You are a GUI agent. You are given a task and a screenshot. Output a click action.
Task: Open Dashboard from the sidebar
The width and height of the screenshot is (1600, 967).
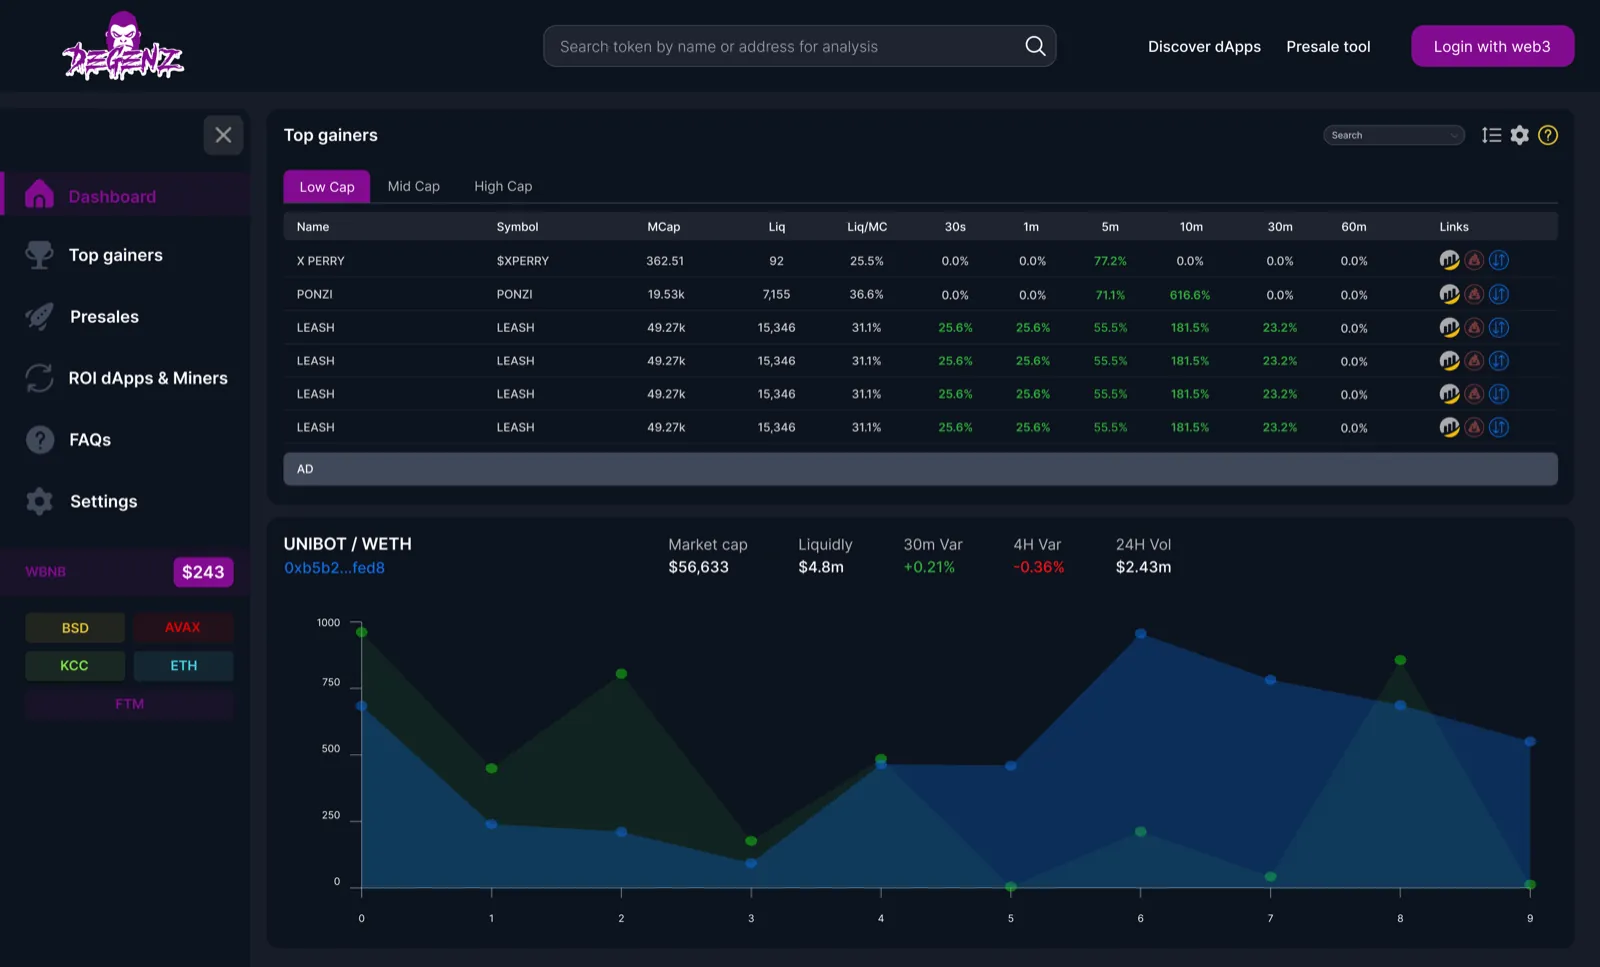coord(125,195)
